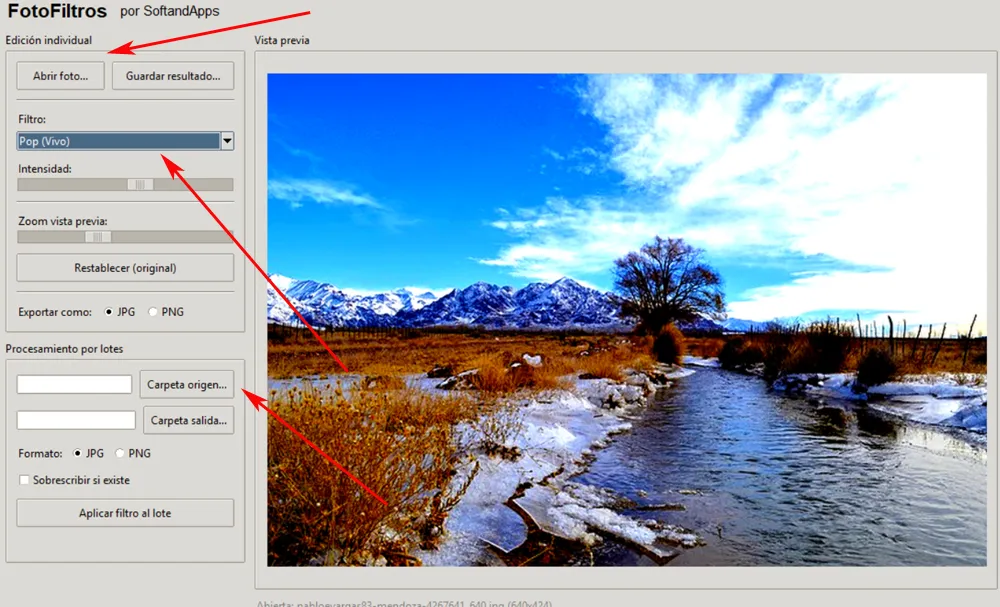Expand the Filtro dropdown arrow
Screen dimensions: 1000x607
227,141
